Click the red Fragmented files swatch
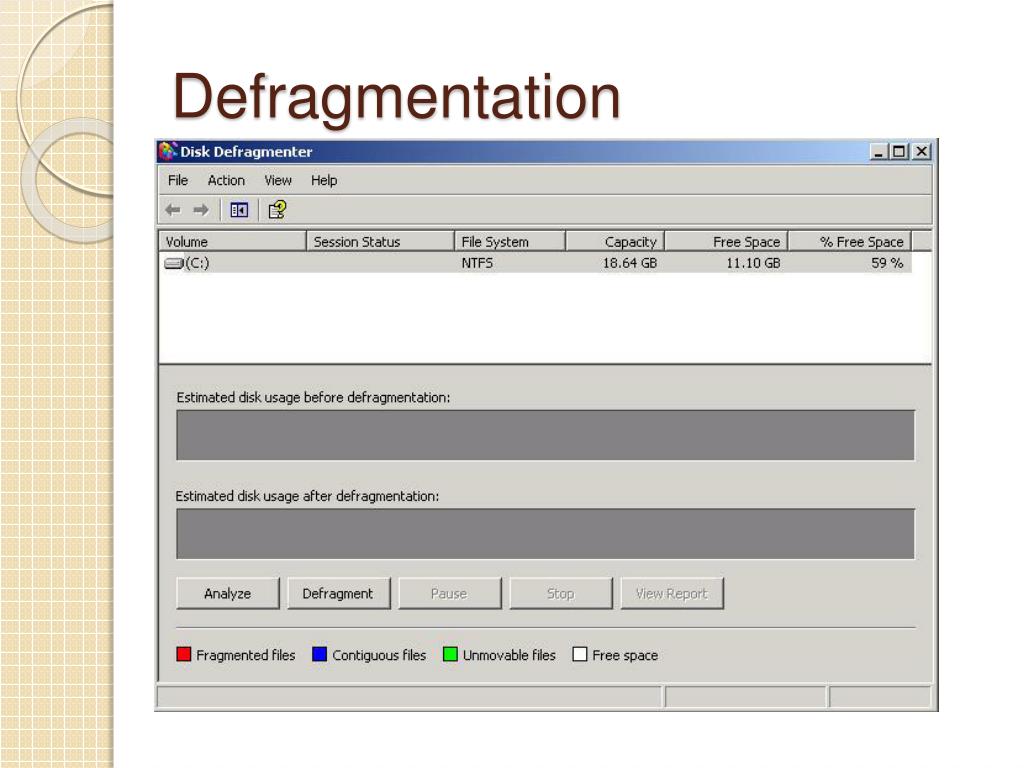 (x=184, y=654)
